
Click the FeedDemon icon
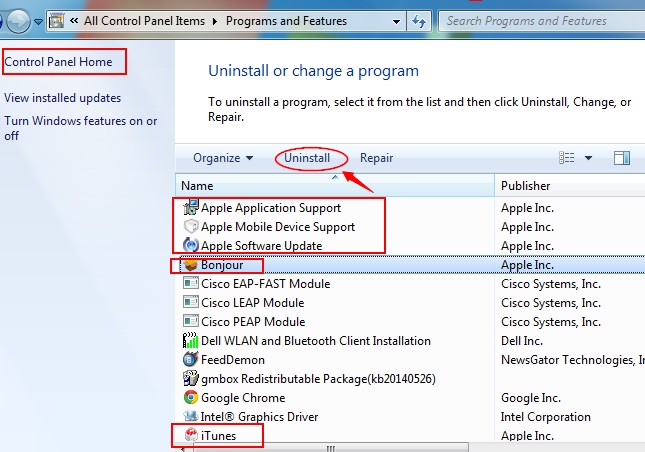191,359
